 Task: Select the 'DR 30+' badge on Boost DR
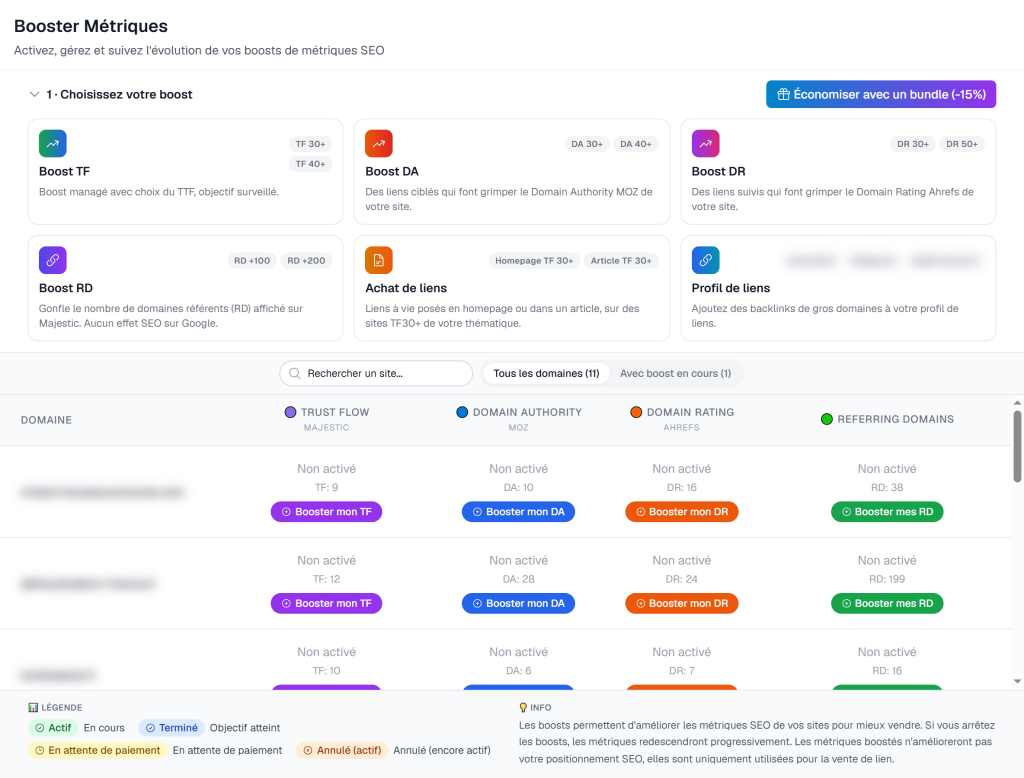point(912,144)
